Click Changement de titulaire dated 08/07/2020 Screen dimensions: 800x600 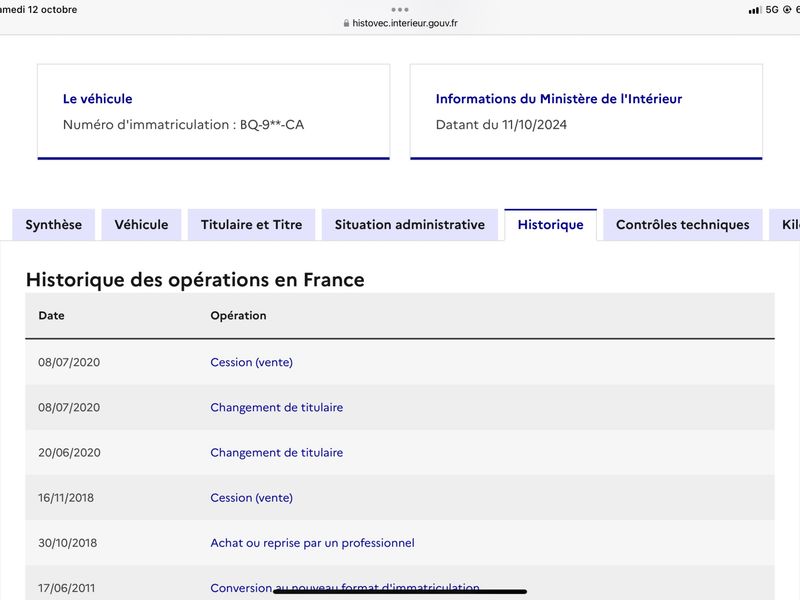pyautogui.click(x=277, y=407)
